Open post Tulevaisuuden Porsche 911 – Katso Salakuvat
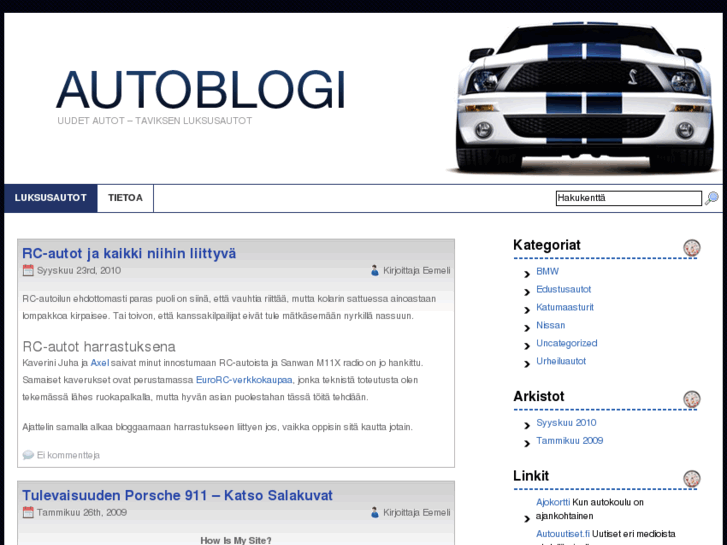Image resolution: width=727 pixels, height=545 pixels. pyautogui.click(x=177, y=495)
